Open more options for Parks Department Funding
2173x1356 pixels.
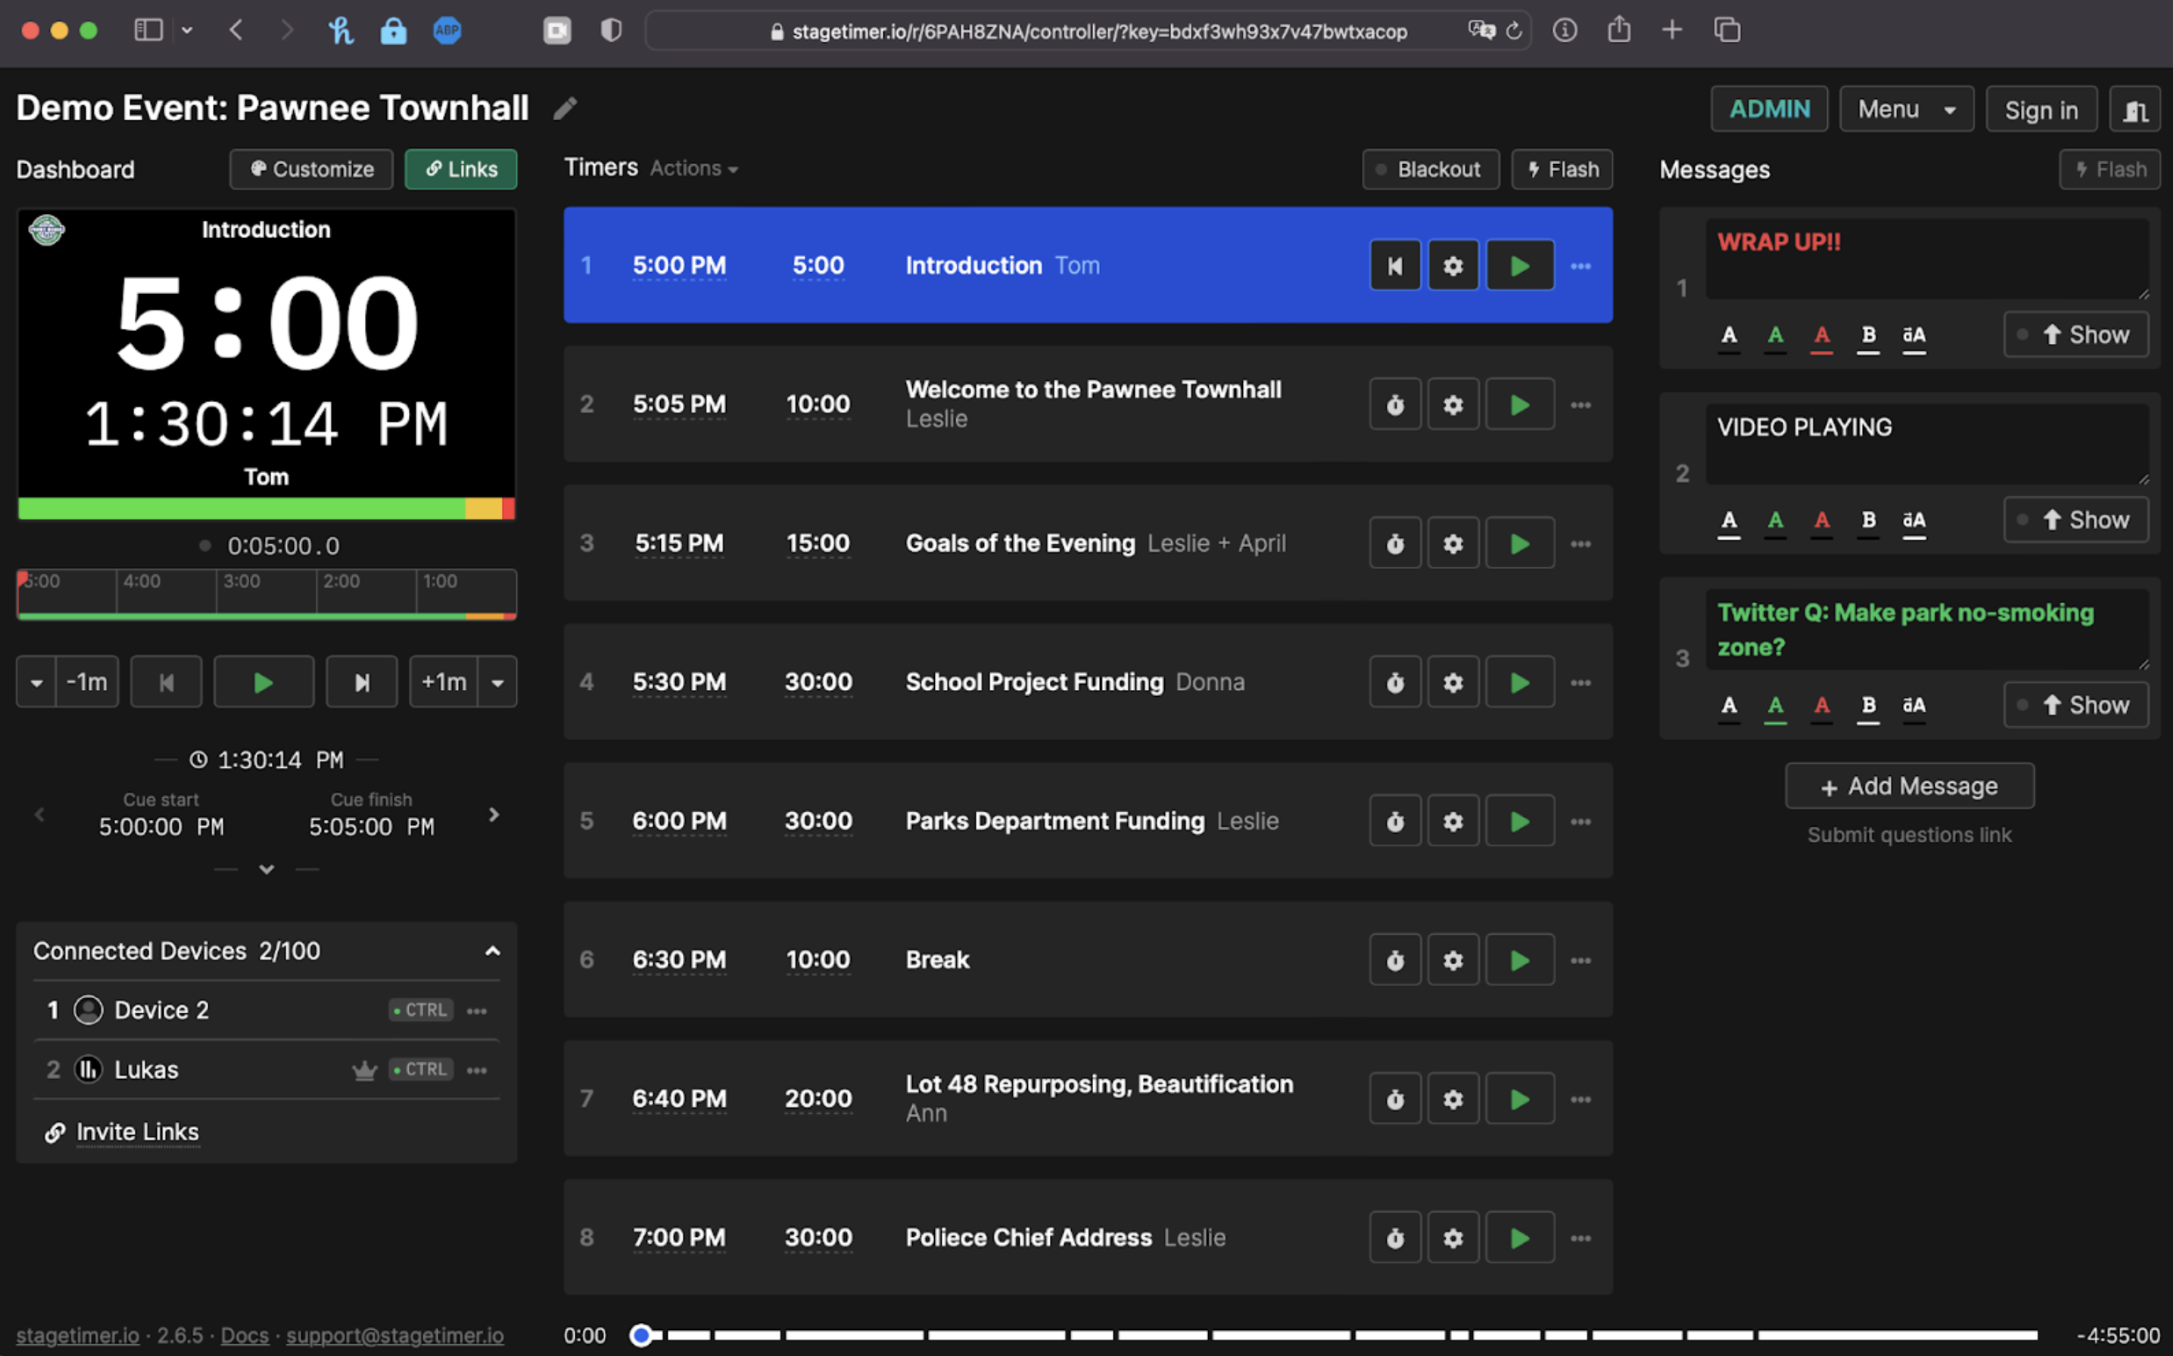pos(1580,822)
